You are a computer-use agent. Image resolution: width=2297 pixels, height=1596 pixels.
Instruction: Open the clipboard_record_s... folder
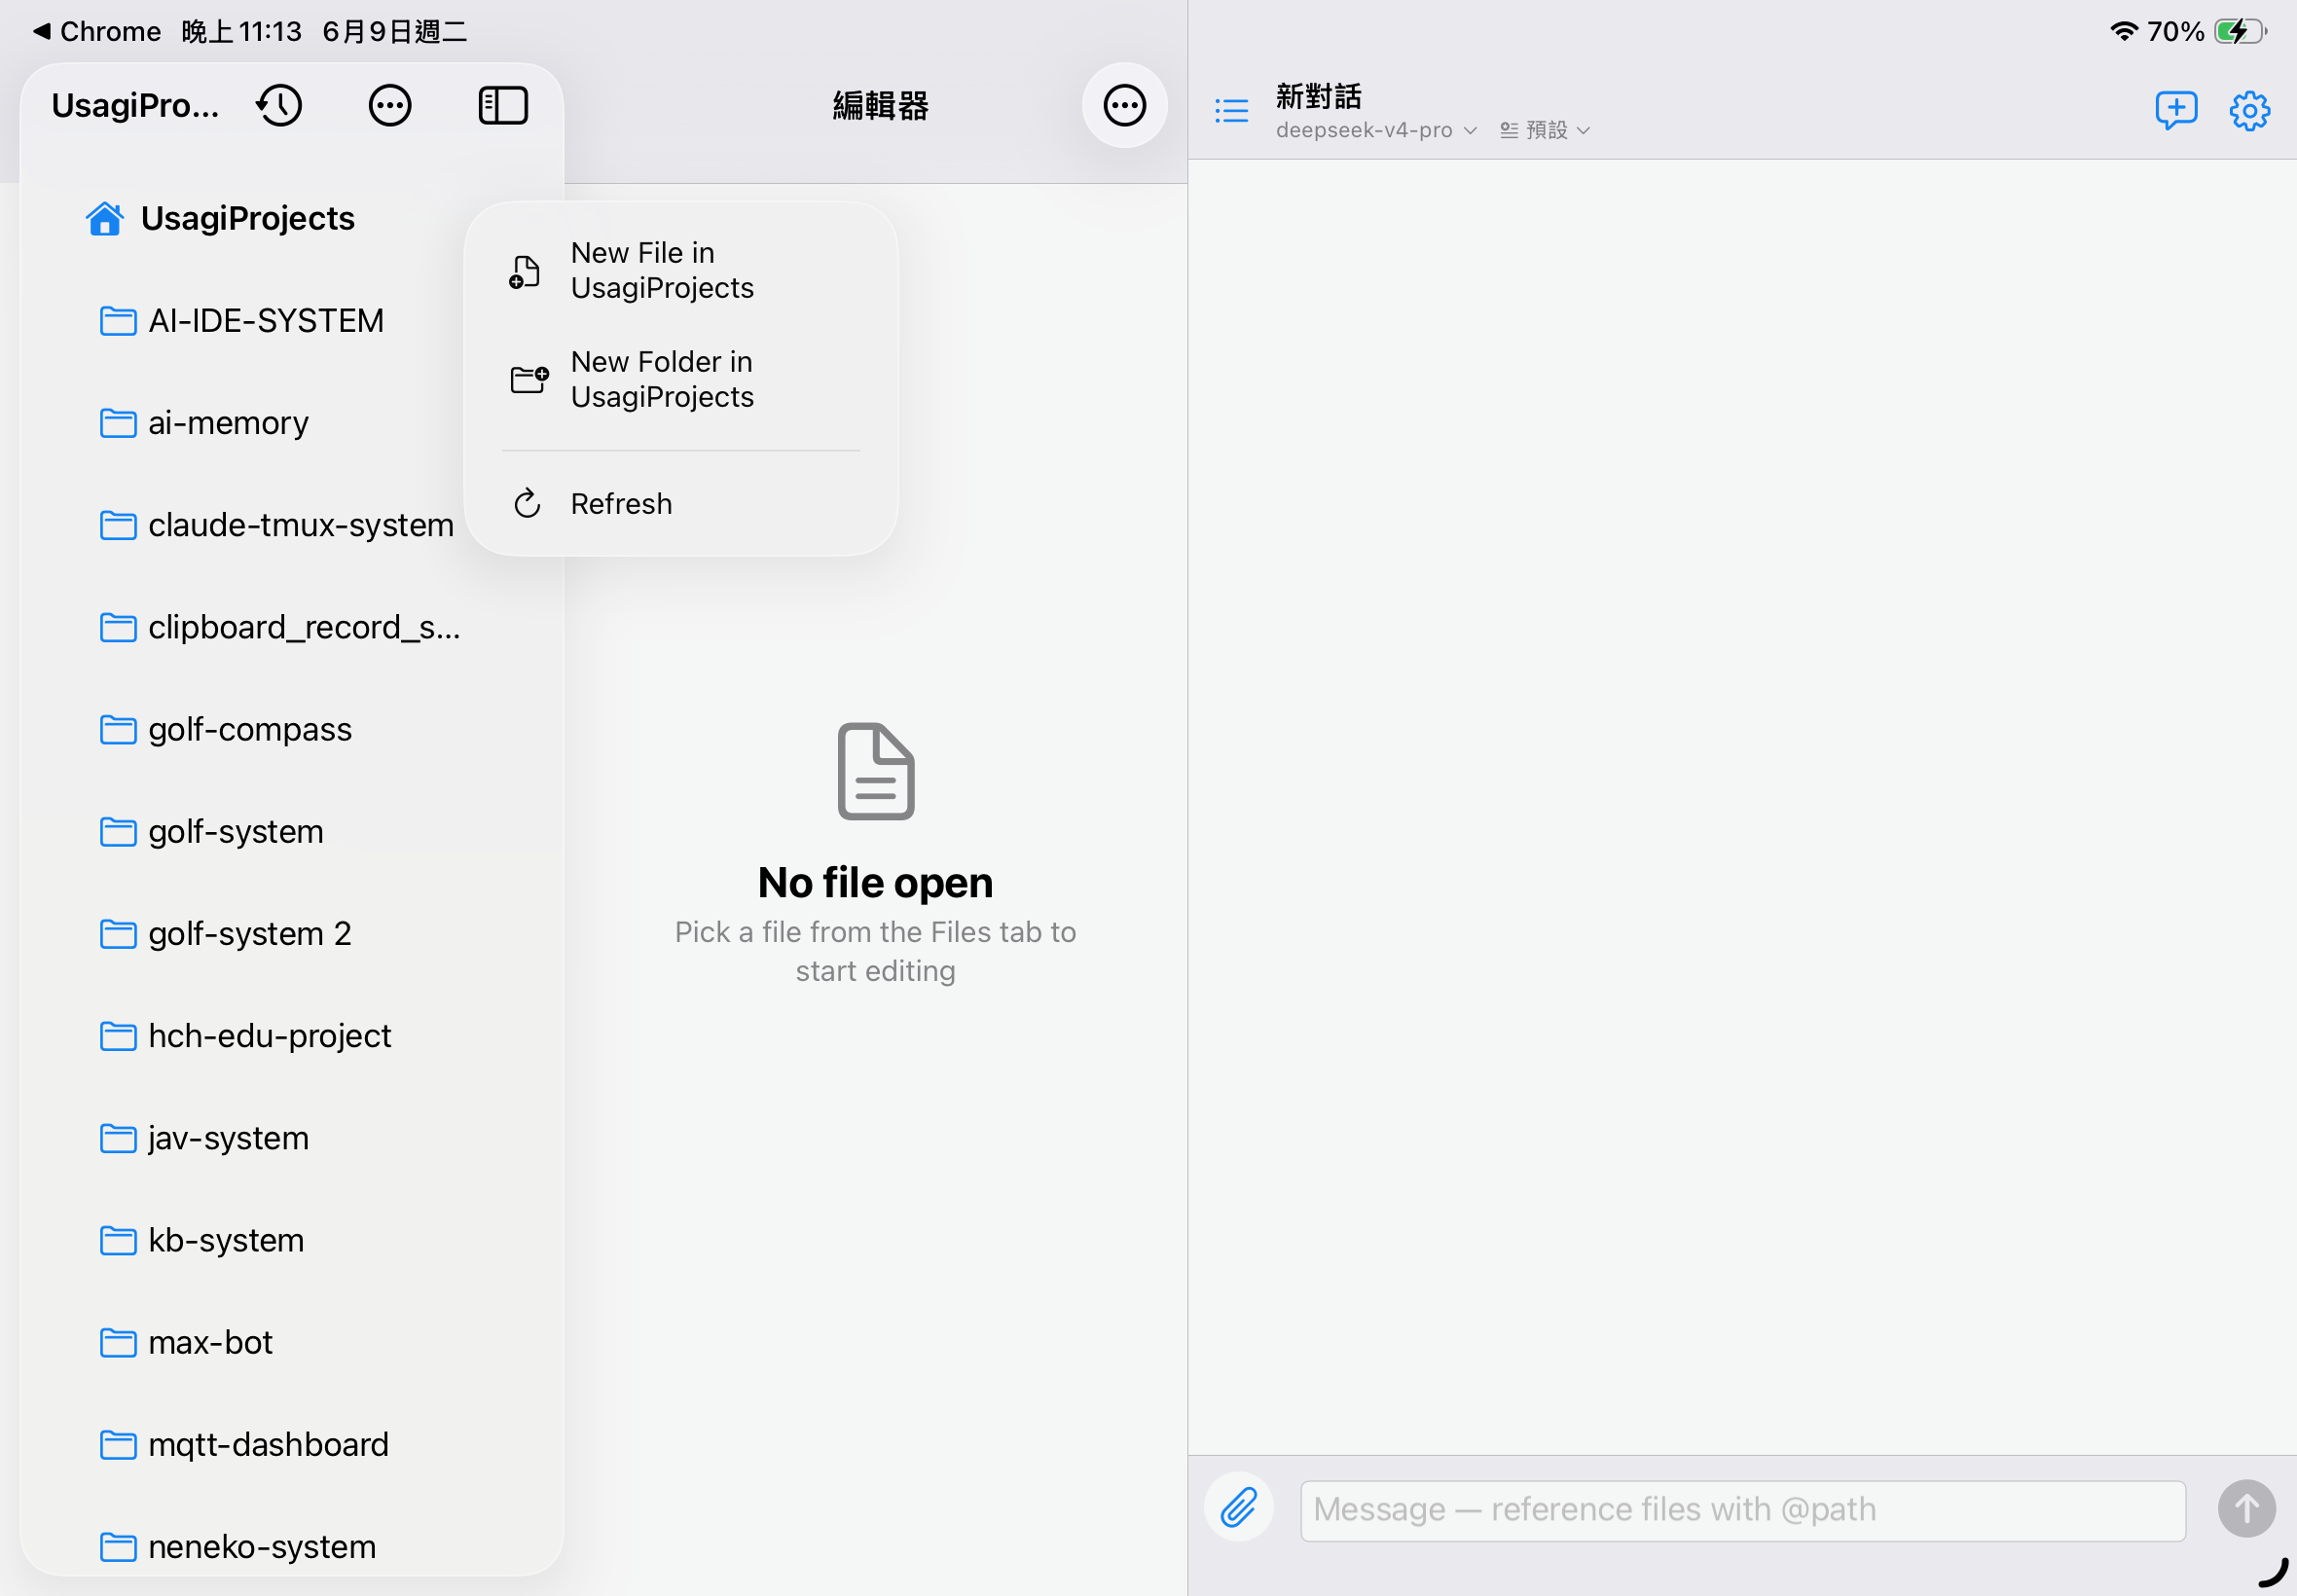pos(280,628)
